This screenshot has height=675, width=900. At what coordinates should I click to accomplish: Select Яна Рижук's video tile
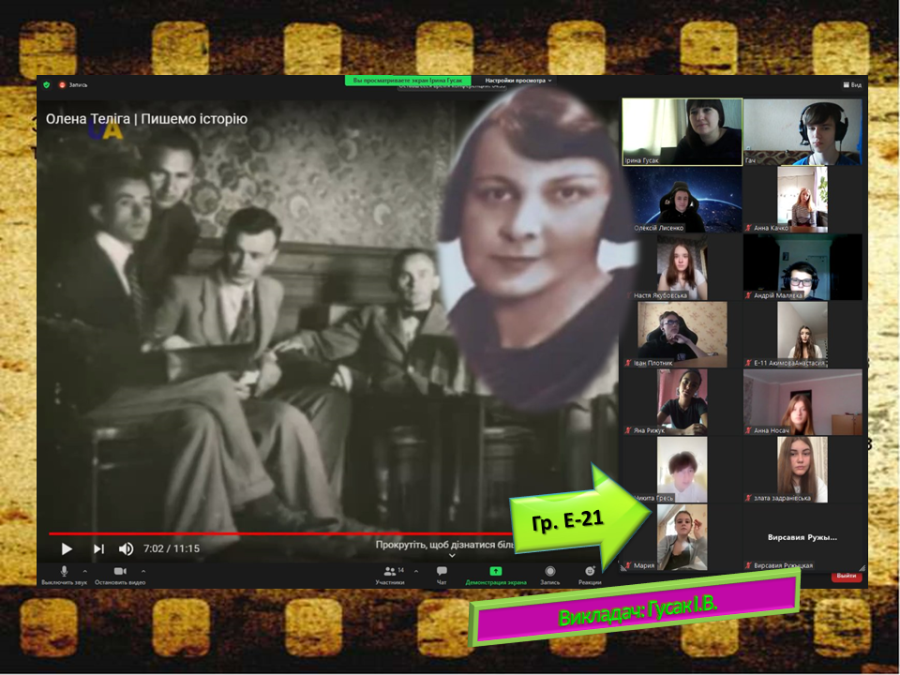(682, 402)
